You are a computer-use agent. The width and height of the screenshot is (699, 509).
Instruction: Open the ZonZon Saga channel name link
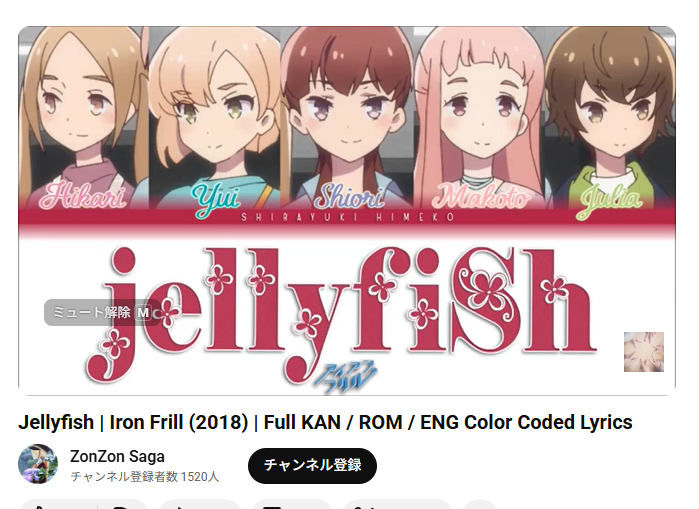117,456
